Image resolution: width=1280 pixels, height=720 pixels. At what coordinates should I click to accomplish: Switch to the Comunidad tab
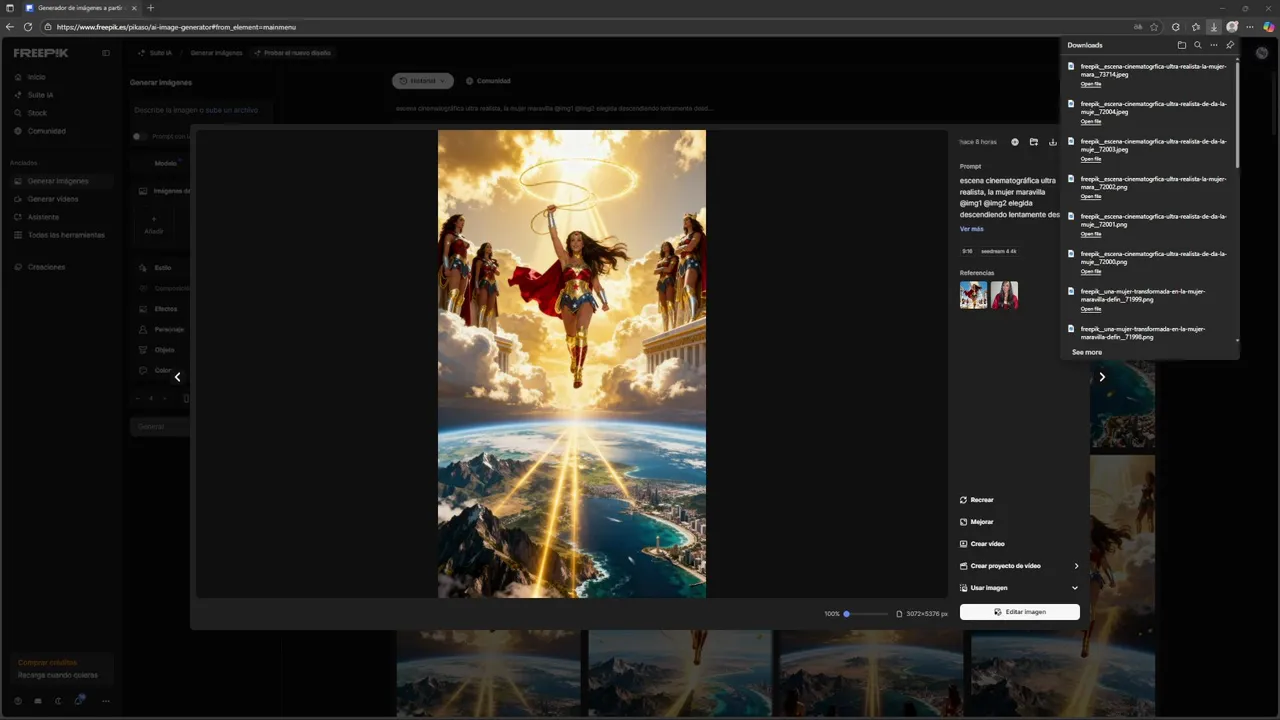coord(488,81)
